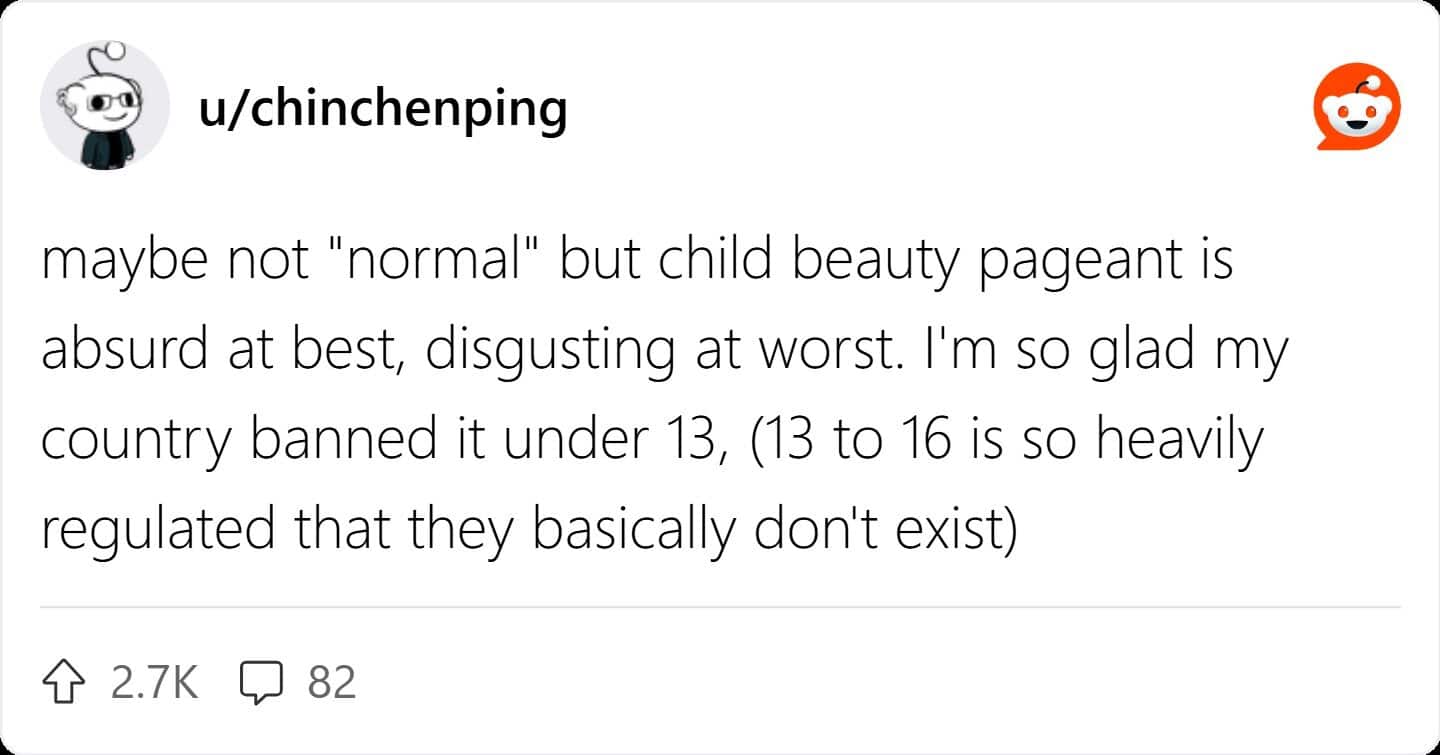
Task: Open the user's Snoo avatar
Action: point(105,107)
